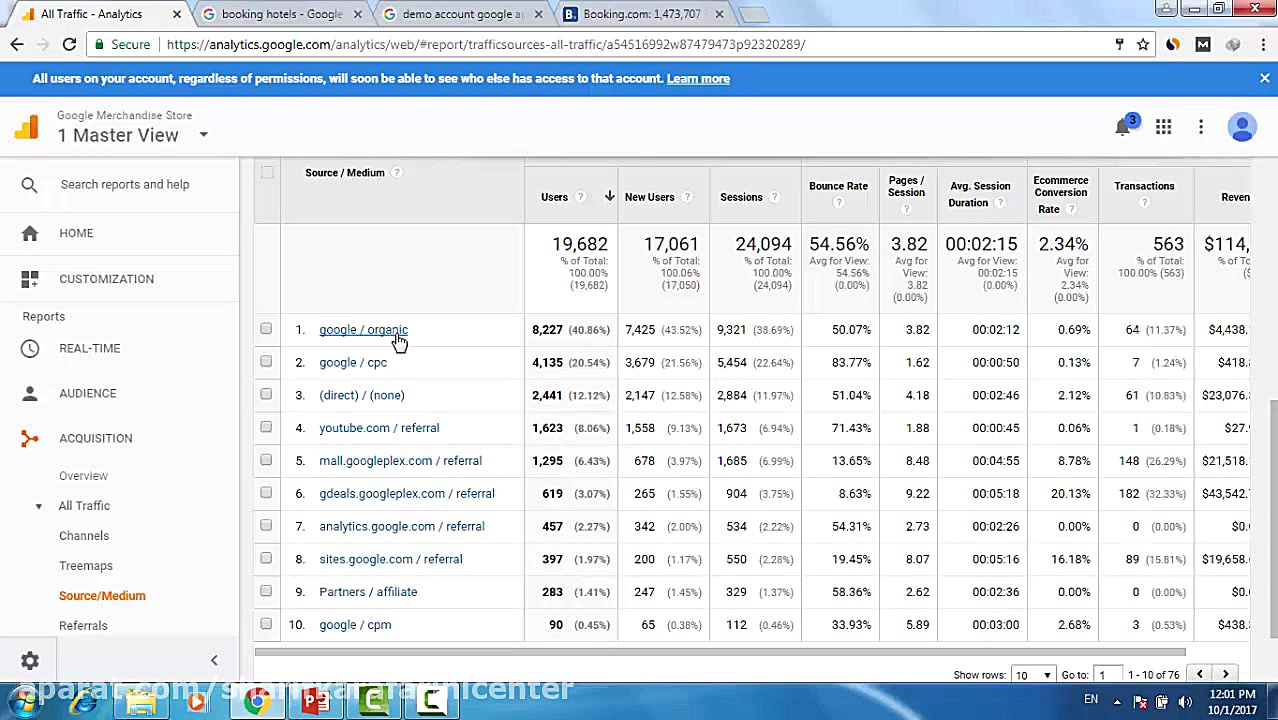This screenshot has height=720, width=1278.
Task: Bookmark page using the star icon
Action: (1143, 44)
